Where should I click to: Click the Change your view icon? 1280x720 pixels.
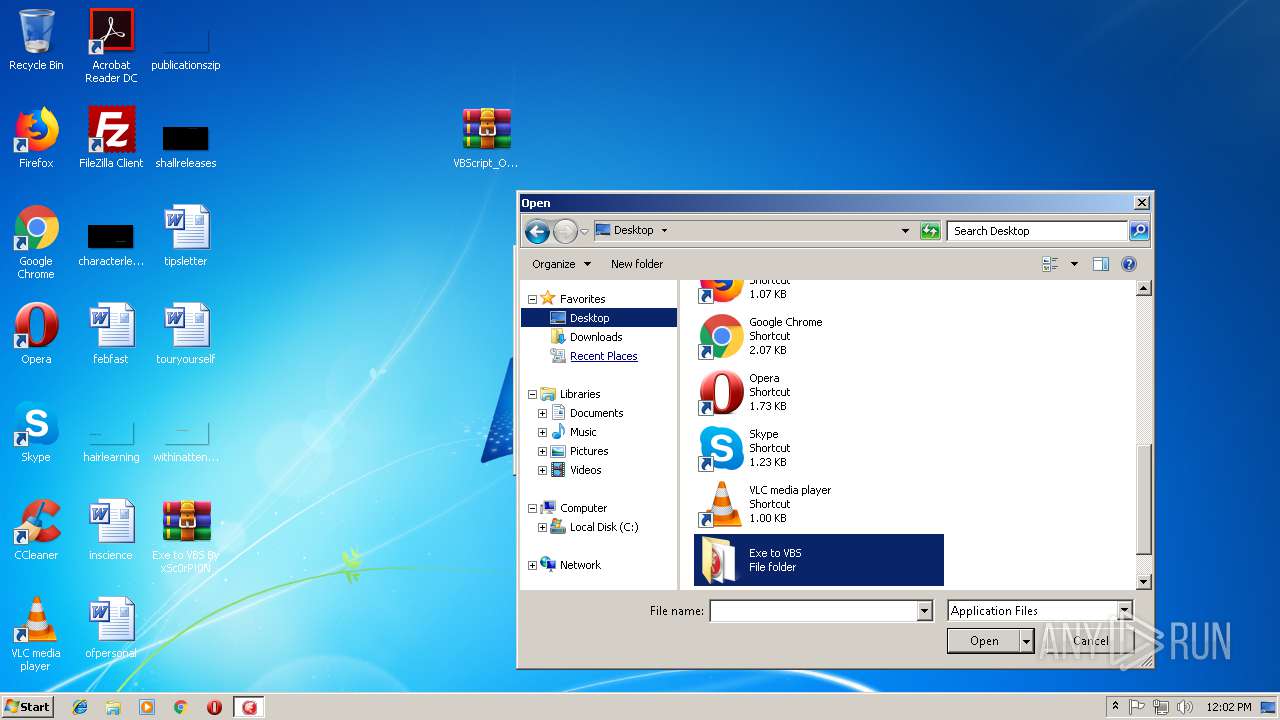click(x=1050, y=264)
